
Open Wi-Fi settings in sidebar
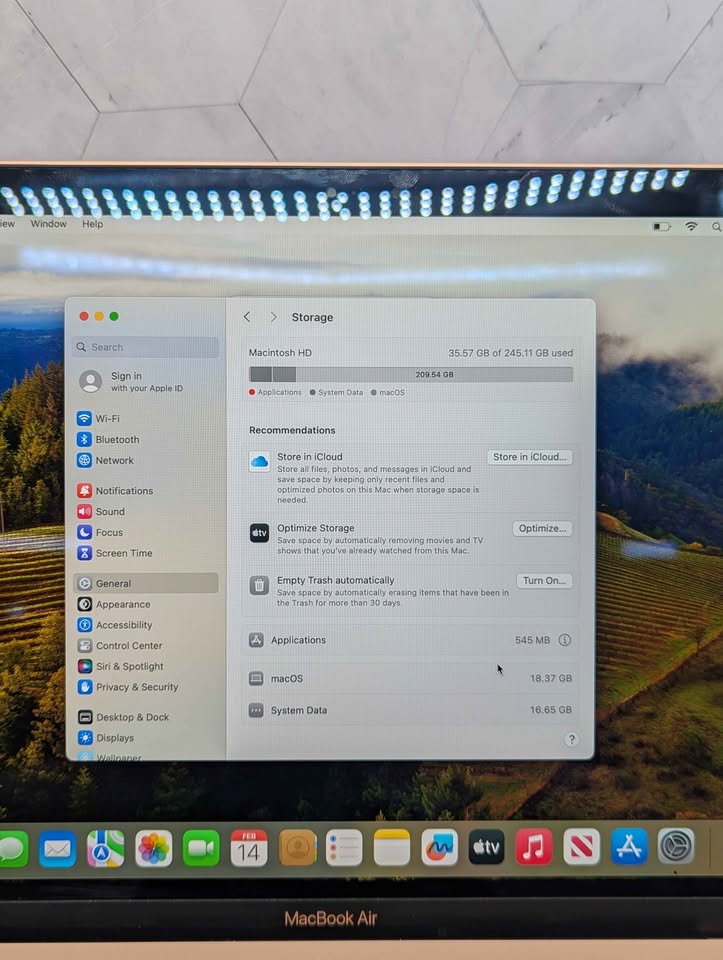pyautogui.click(x=107, y=419)
